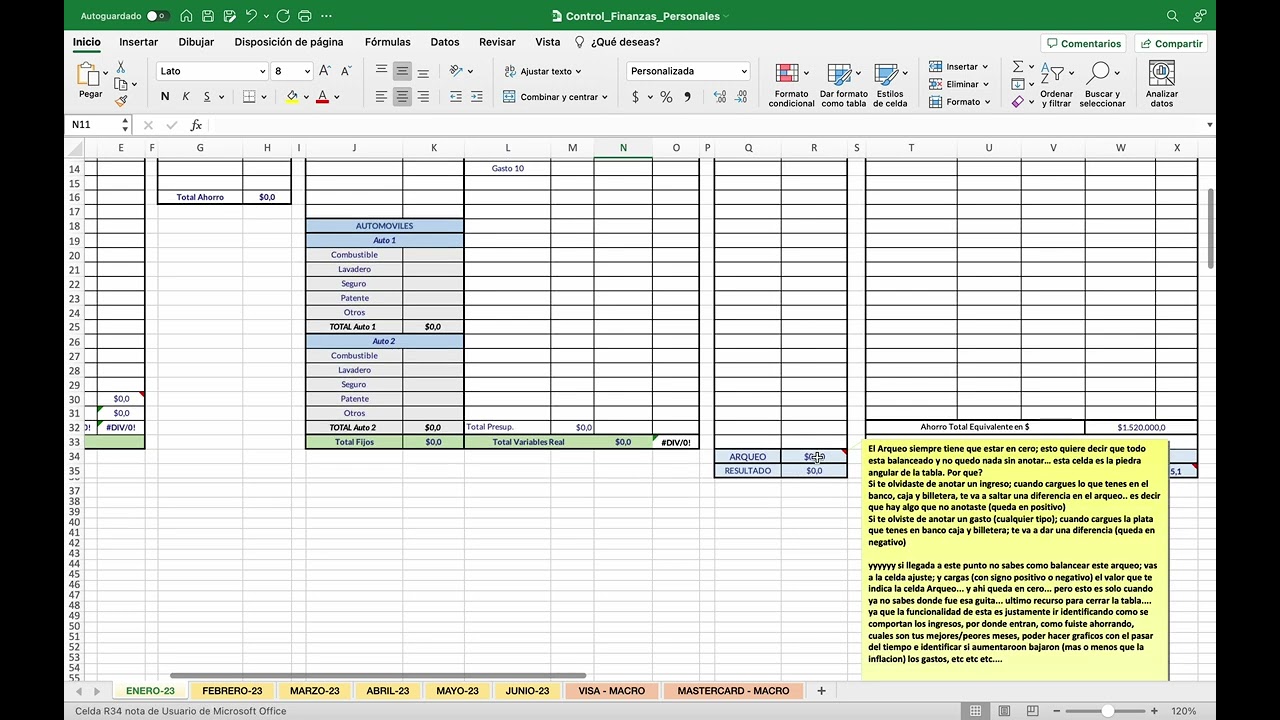Click the Save As icon with the pencil

point(229,16)
